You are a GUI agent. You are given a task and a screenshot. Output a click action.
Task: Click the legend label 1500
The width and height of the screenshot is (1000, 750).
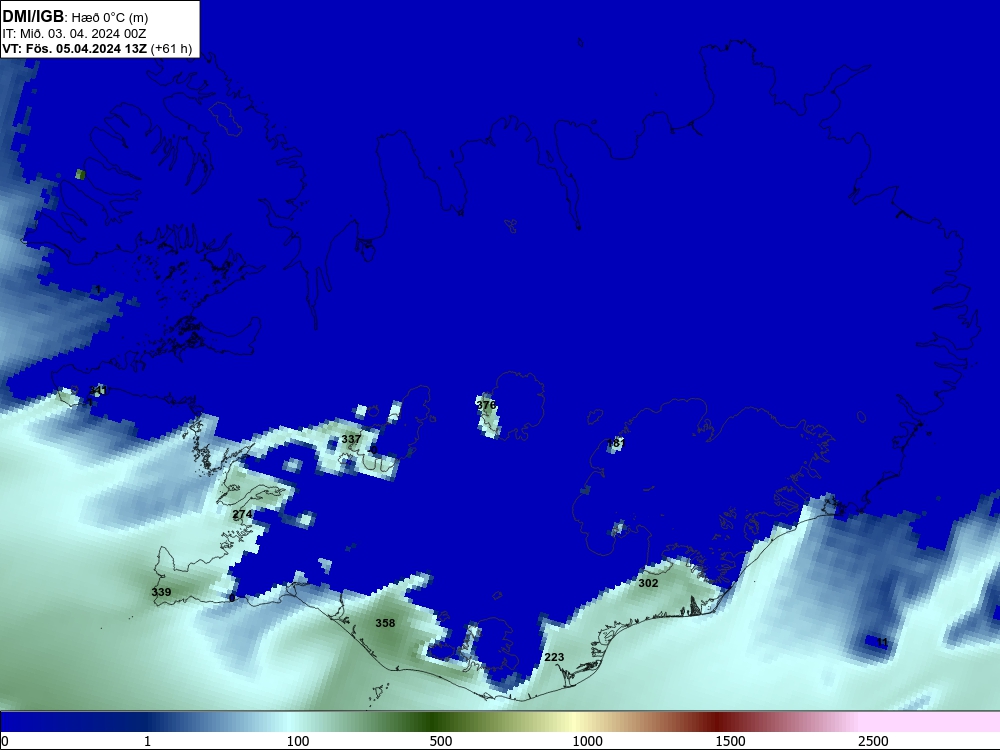tap(730, 741)
